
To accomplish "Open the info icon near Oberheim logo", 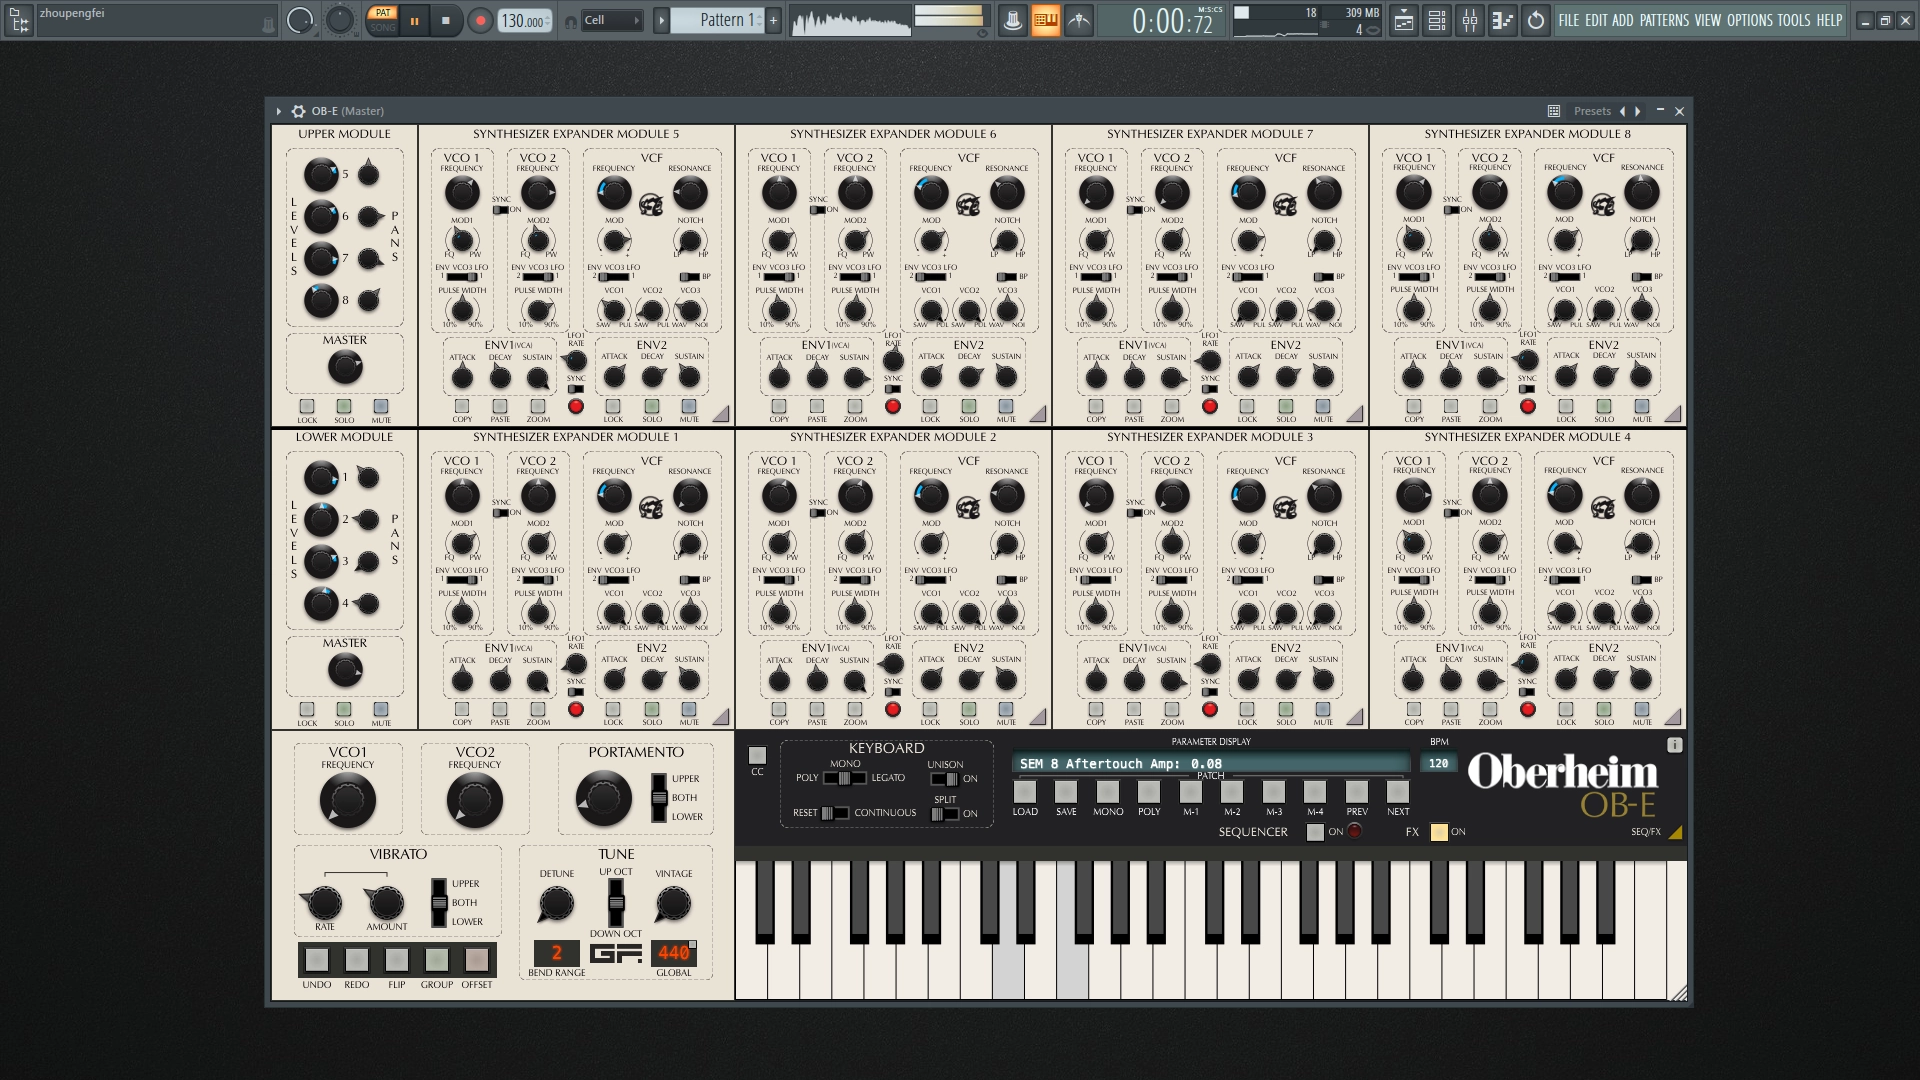I will 1675,745.
